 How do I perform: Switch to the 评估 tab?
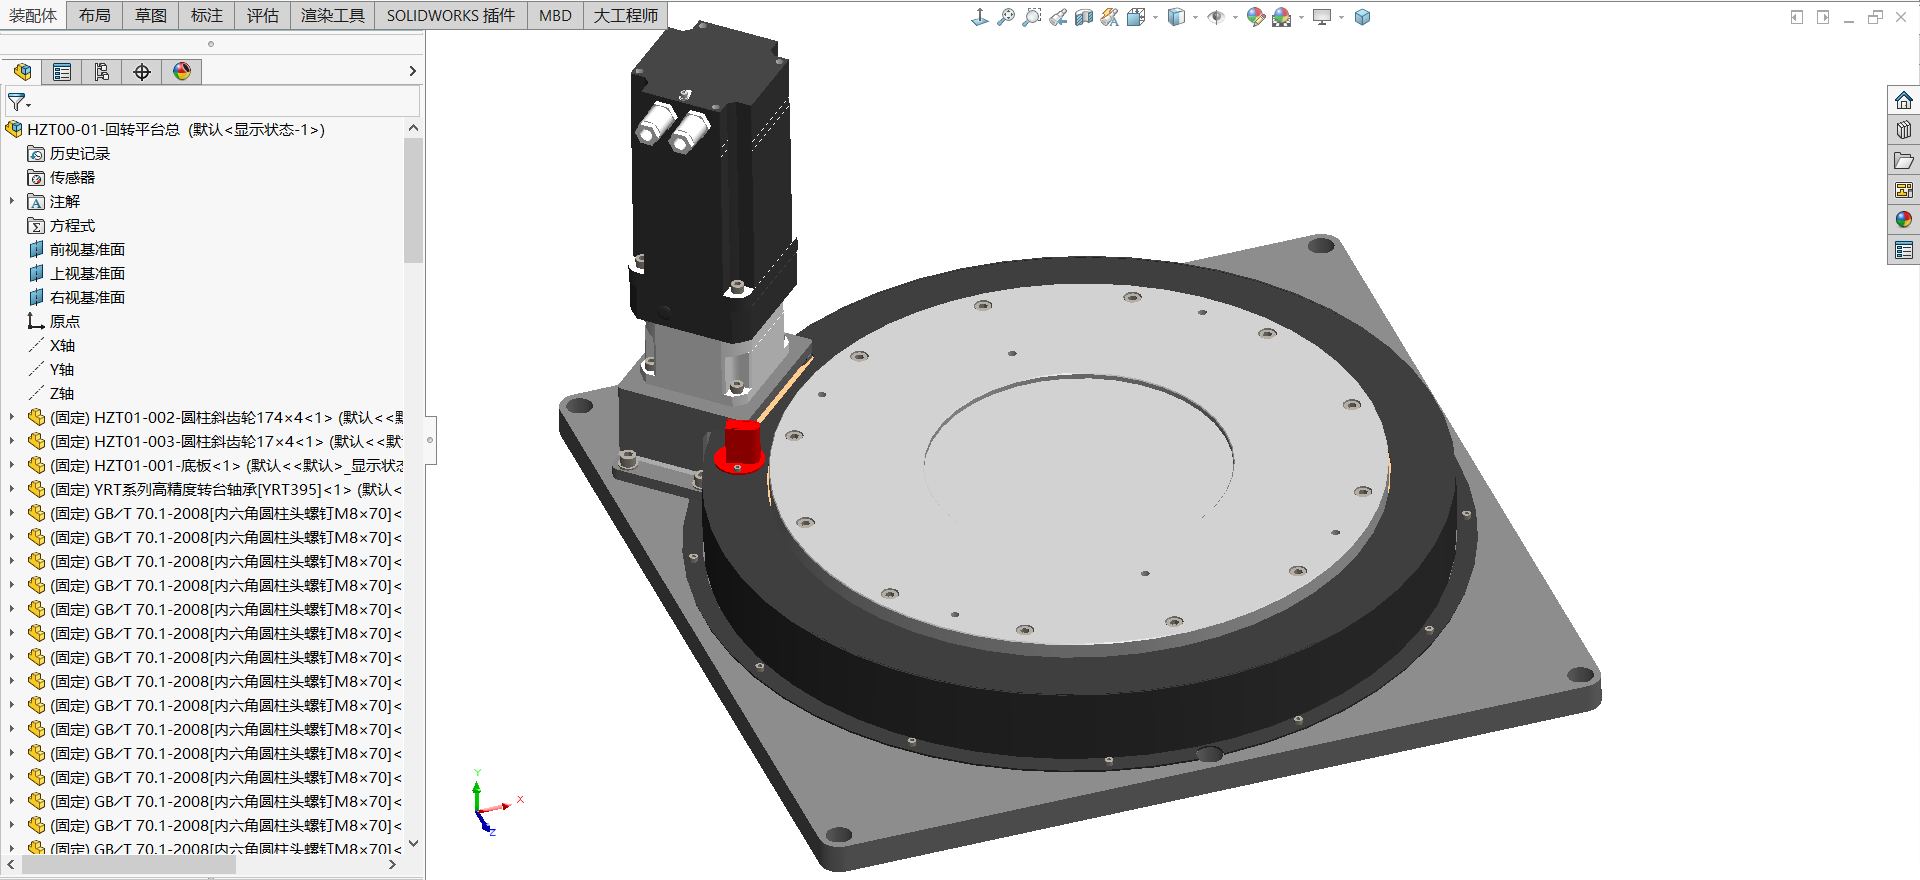pyautogui.click(x=263, y=15)
